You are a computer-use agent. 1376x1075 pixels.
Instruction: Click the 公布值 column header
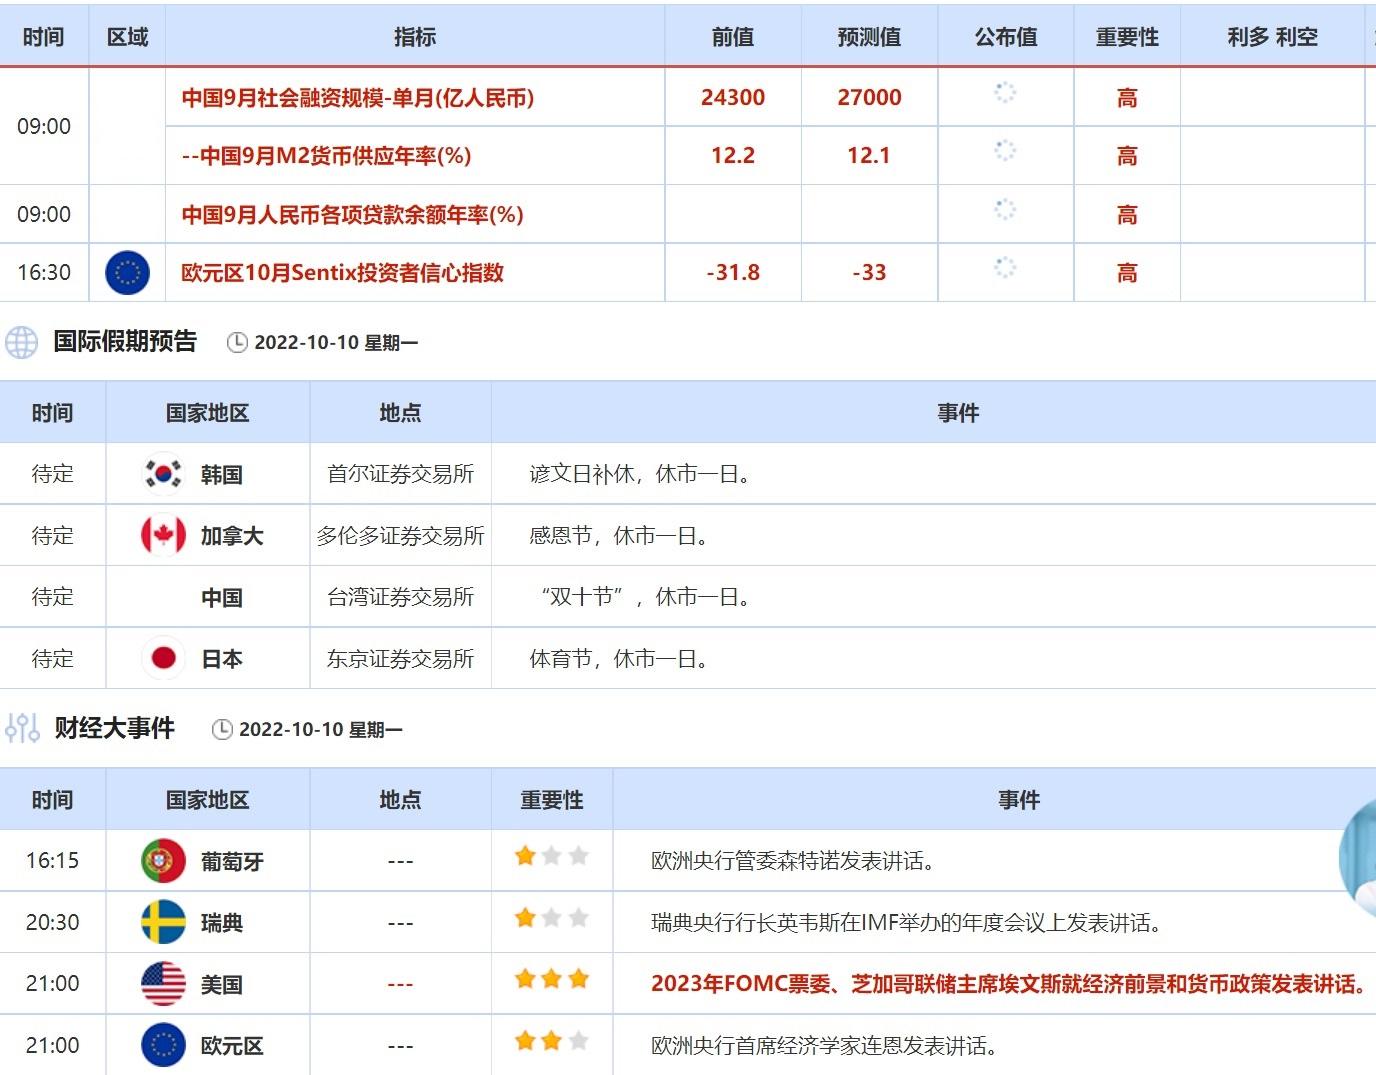[x=1006, y=37]
